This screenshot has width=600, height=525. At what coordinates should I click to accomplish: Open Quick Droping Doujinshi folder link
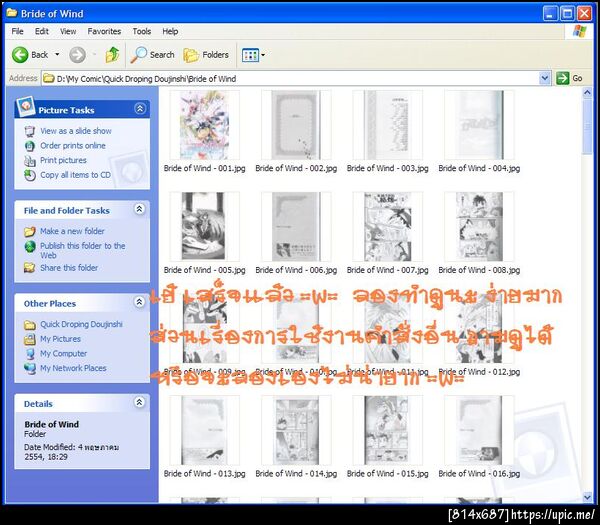coord(82,324)
